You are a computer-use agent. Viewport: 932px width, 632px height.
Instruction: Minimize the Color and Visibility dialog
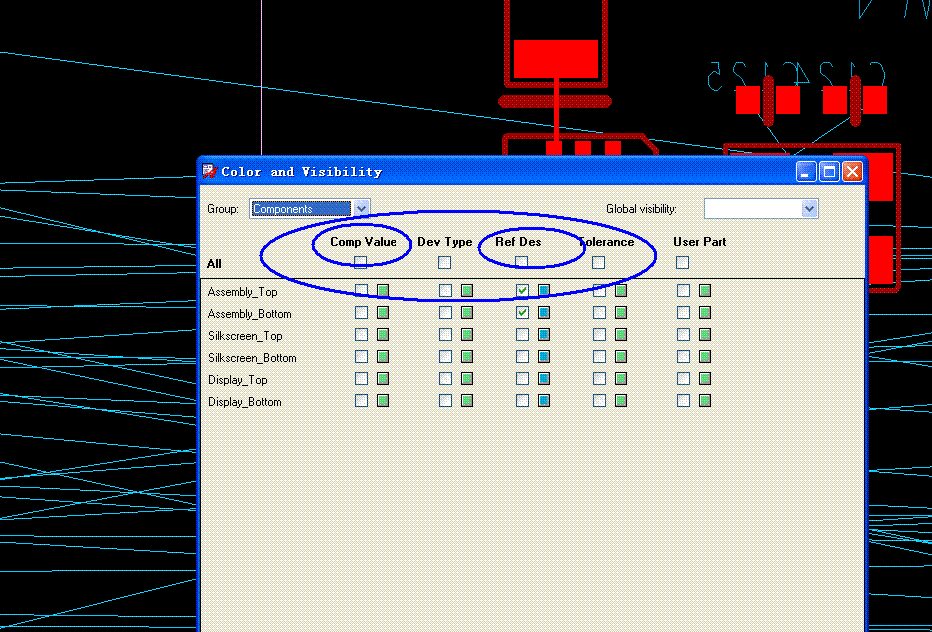coord(806,172)
